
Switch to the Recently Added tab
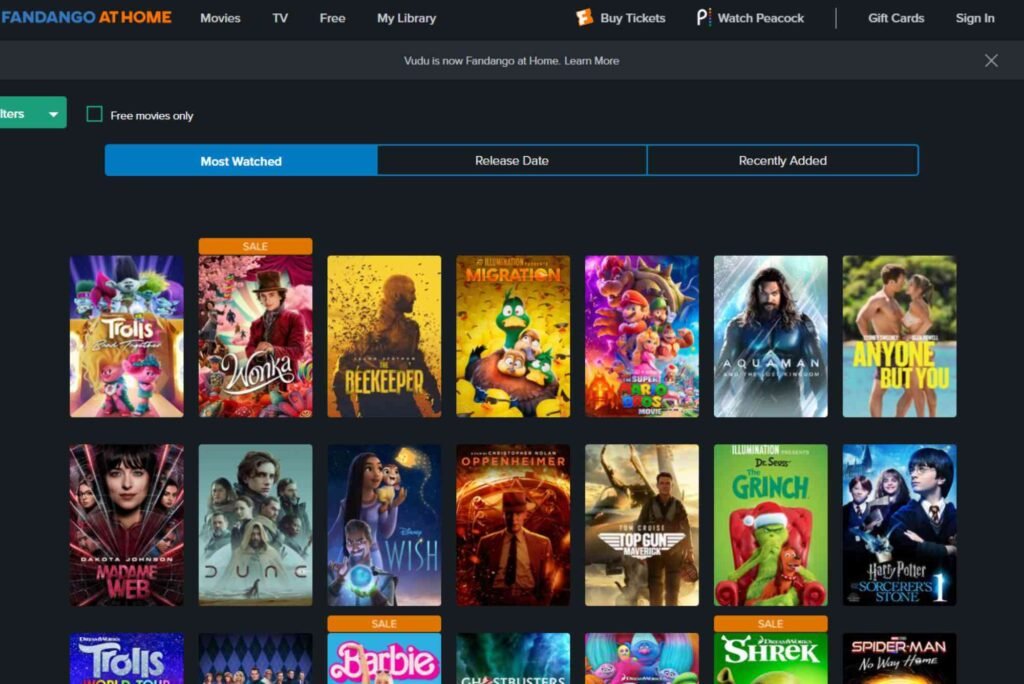pos(783,160)
